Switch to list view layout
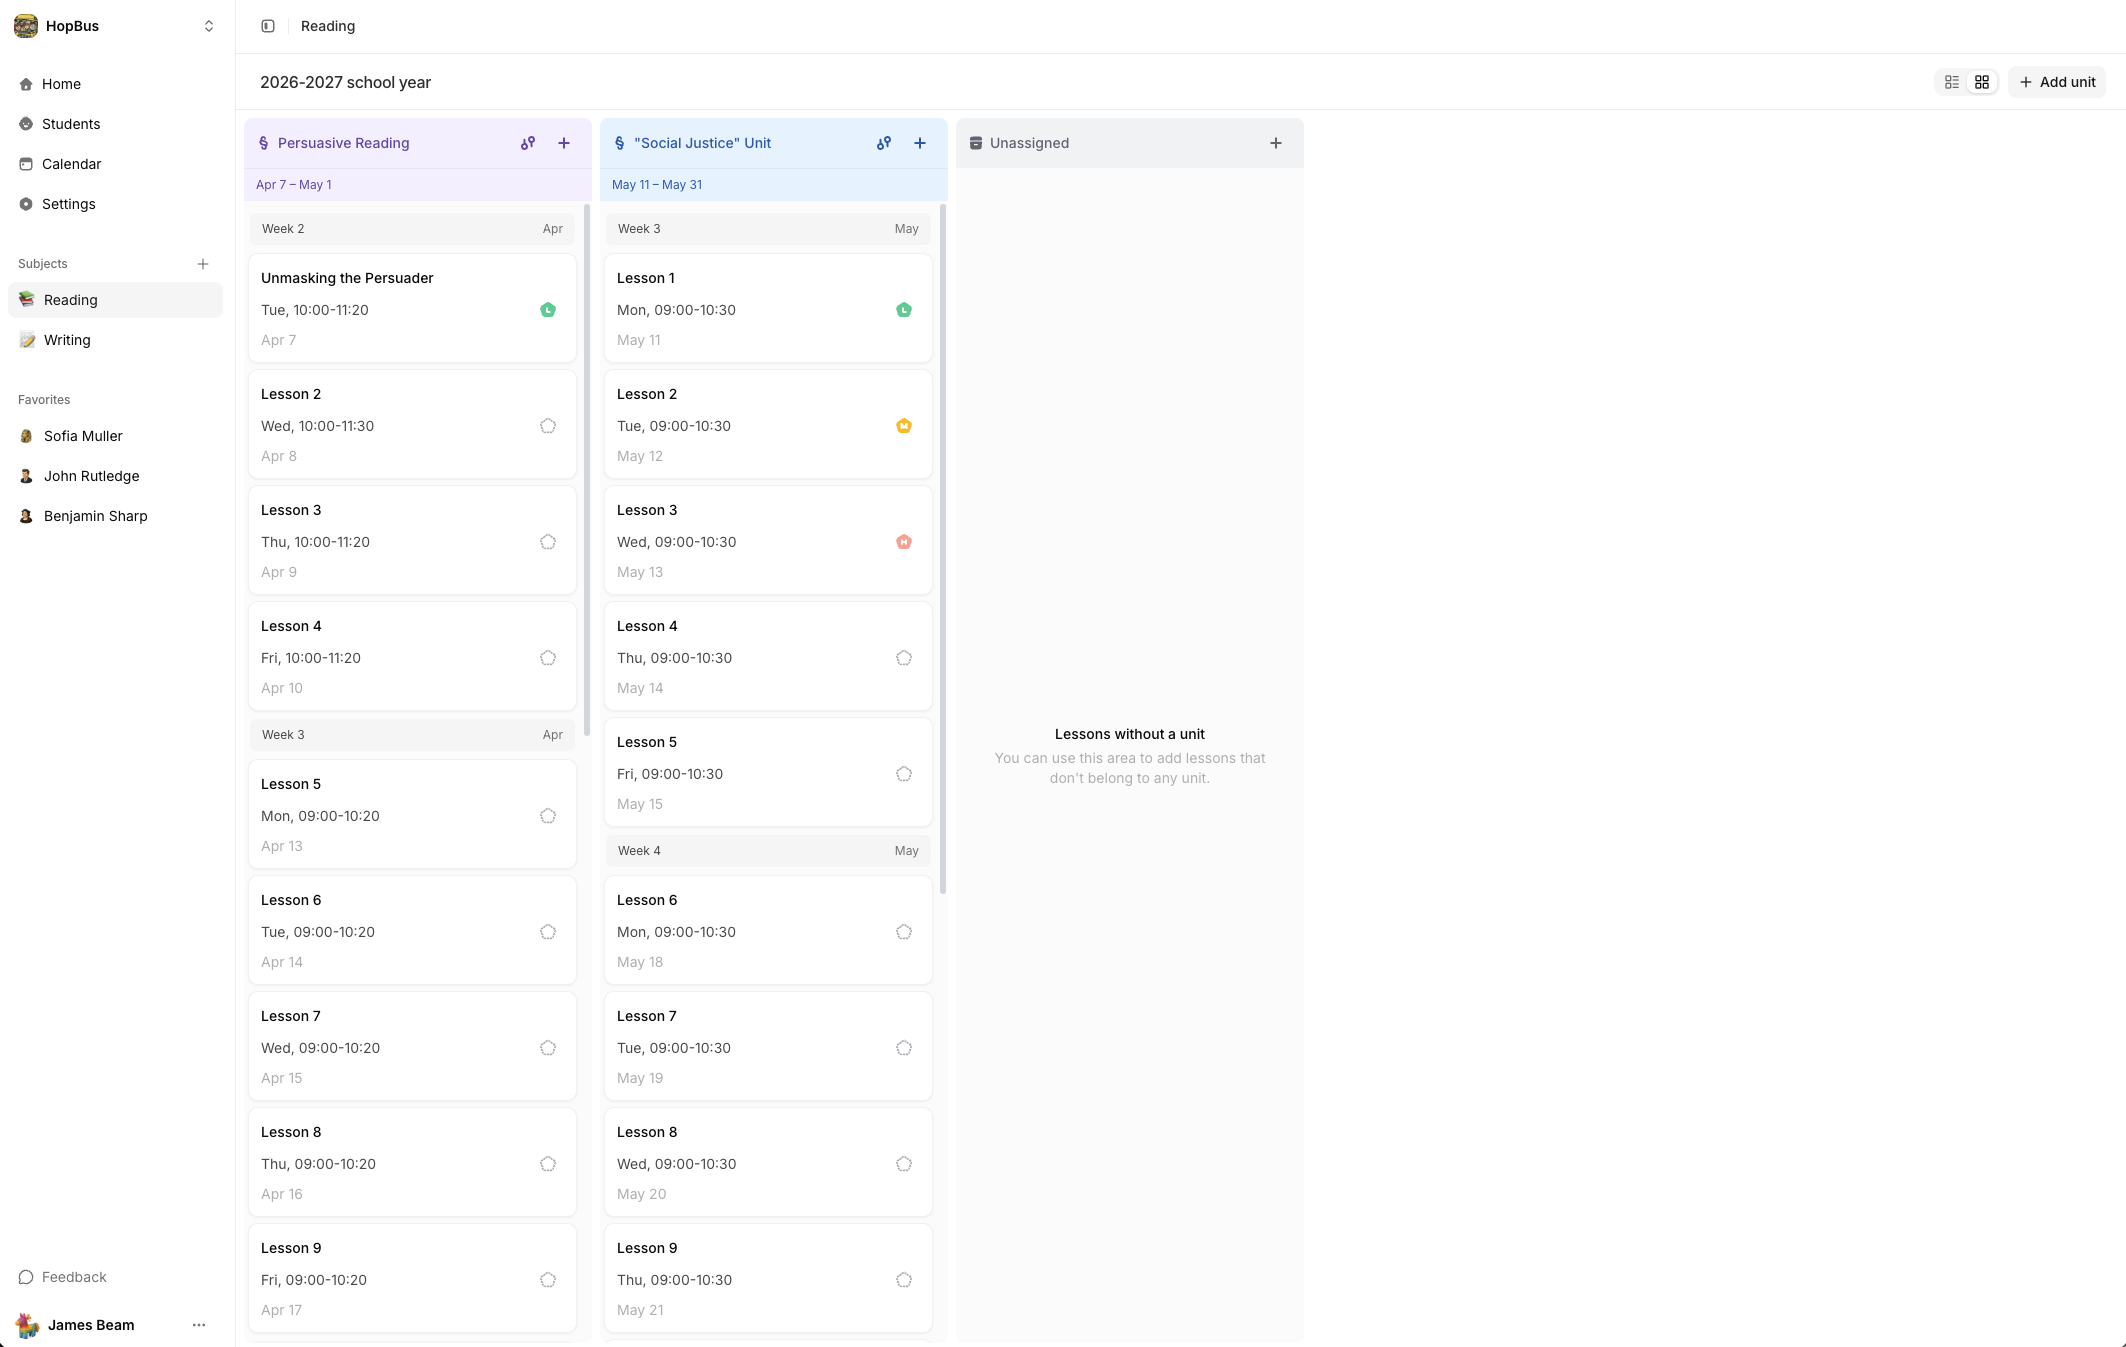The height and width of the screenshot is (1347, 2126). point(1951,82)
